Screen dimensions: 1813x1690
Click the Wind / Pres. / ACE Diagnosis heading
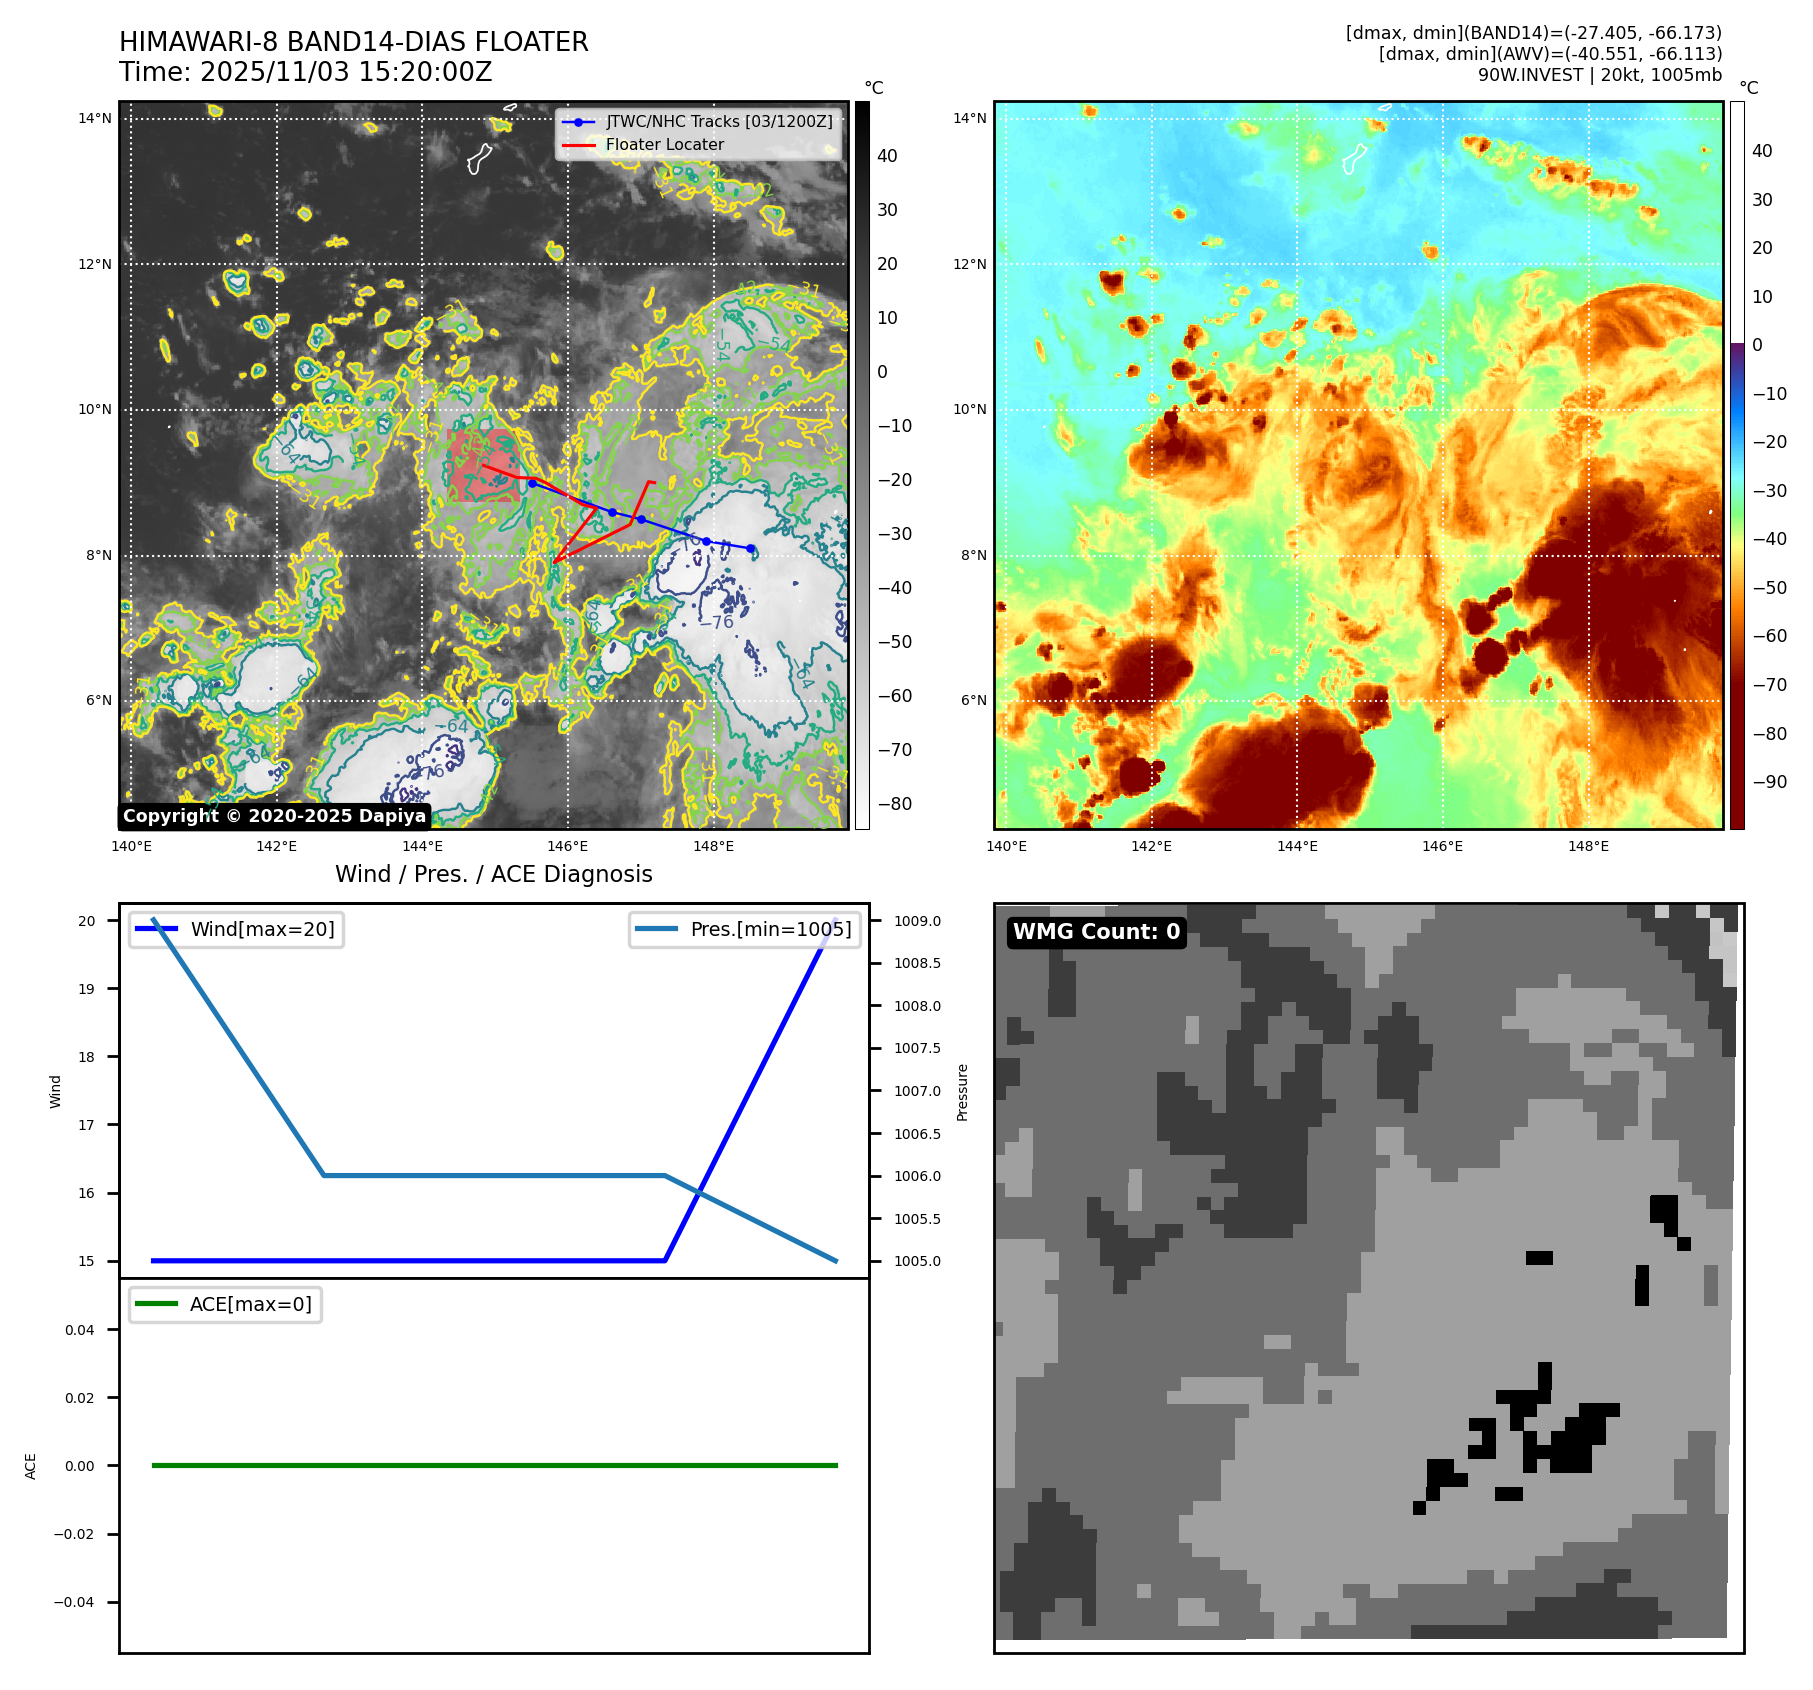(x=493, y=874)
